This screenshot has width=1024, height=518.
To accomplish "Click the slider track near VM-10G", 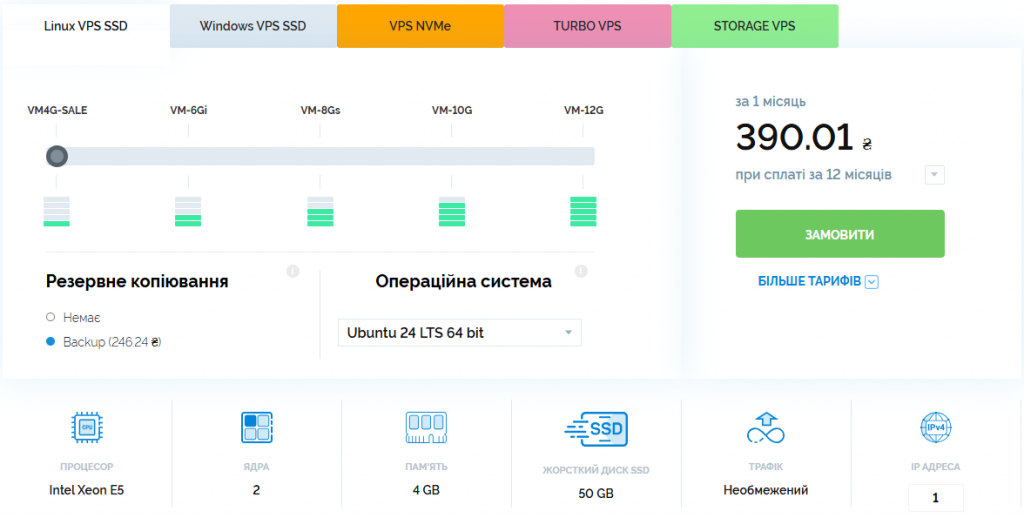I will (452, 156).
